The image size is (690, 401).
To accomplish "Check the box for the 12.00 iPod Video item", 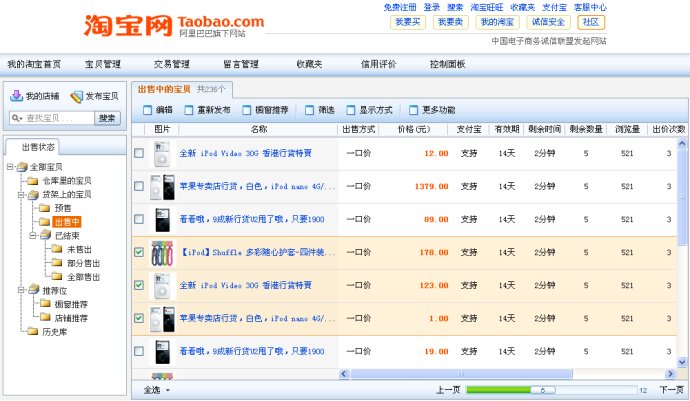I will (x=139, y=153).
